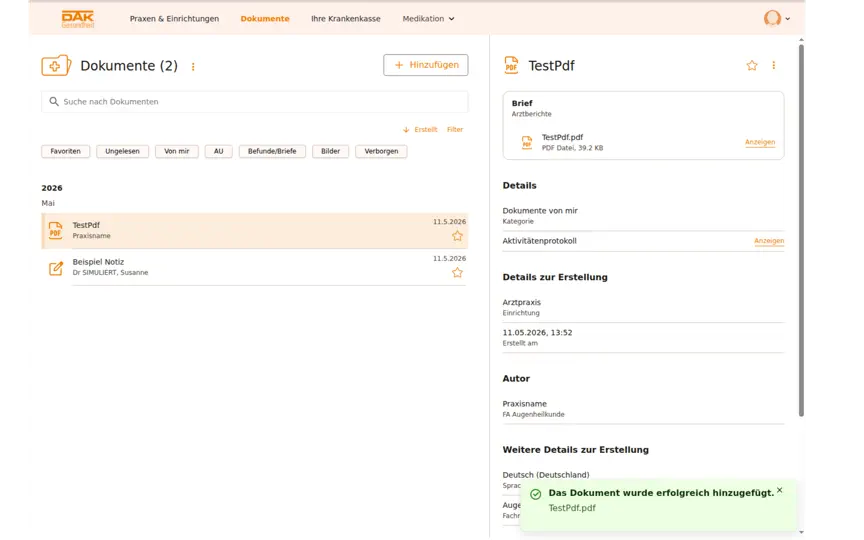Mark TestPdf list row as favorite
This screenshot has height=540, width=864.
[x=457, y=236]
